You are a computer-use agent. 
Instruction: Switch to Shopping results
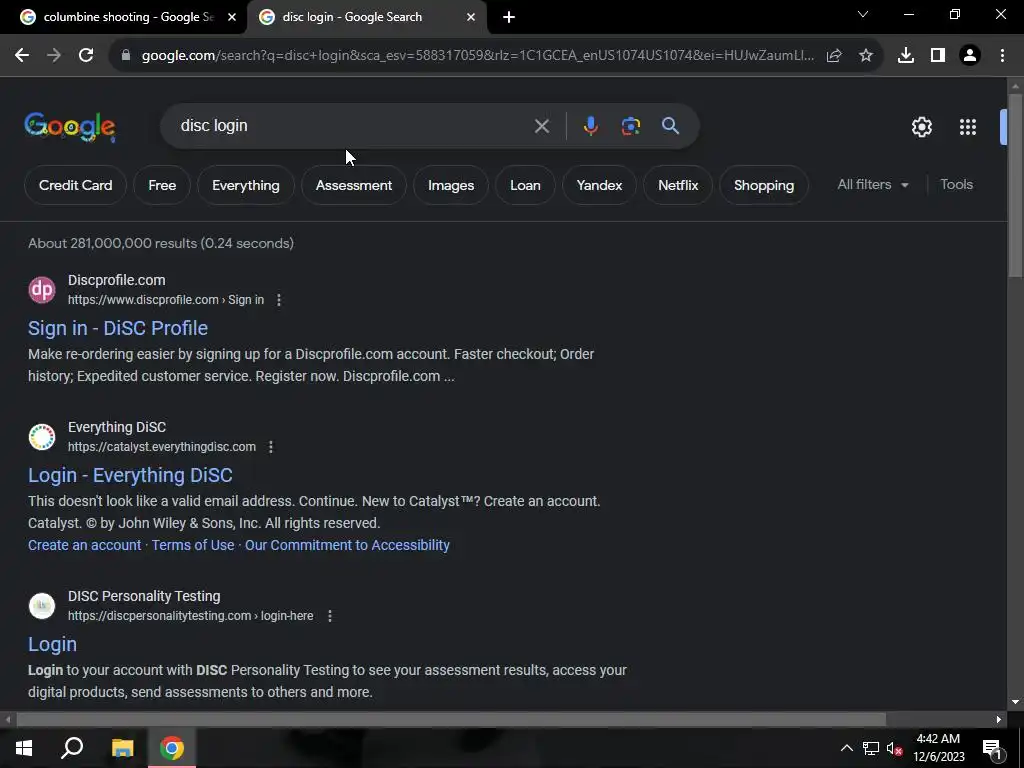click(764, 185)
